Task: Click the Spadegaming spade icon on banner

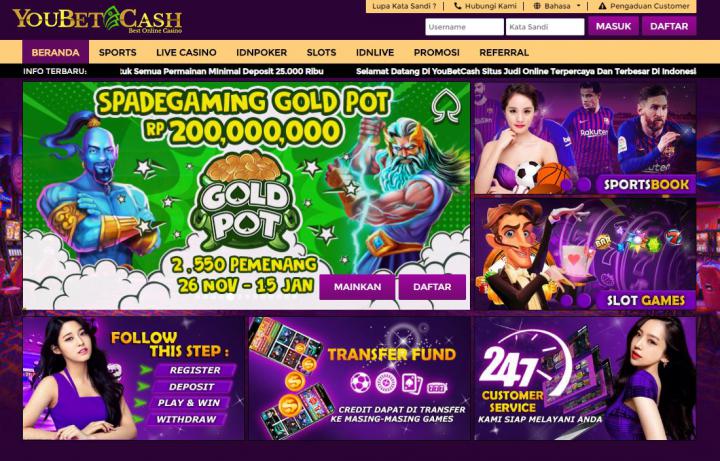Action: tap(445, 107)
